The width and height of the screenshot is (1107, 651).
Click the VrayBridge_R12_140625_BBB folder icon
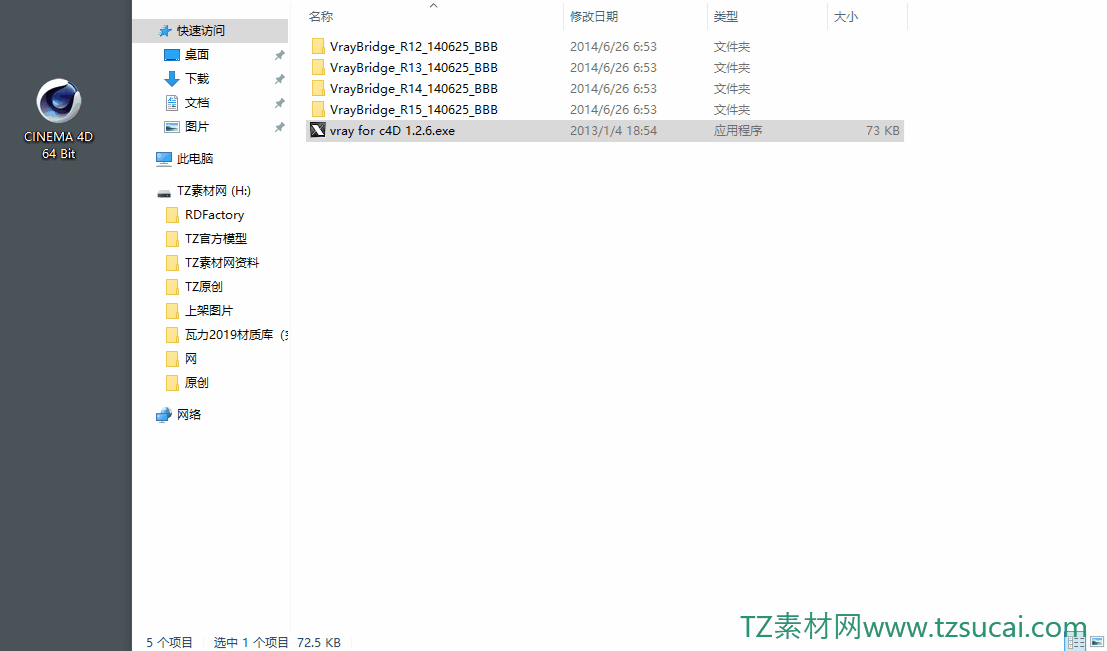pyautogui.click(x=318, y=46)
